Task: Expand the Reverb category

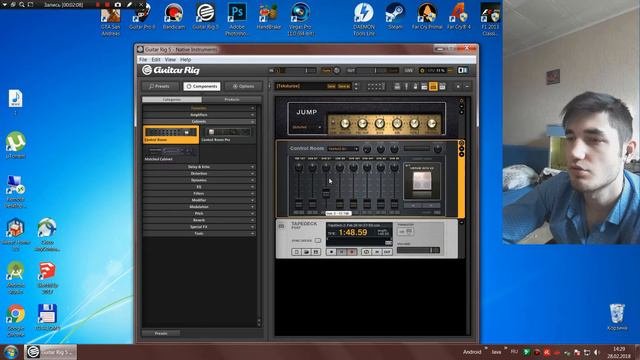Action: tap(199, 220)
